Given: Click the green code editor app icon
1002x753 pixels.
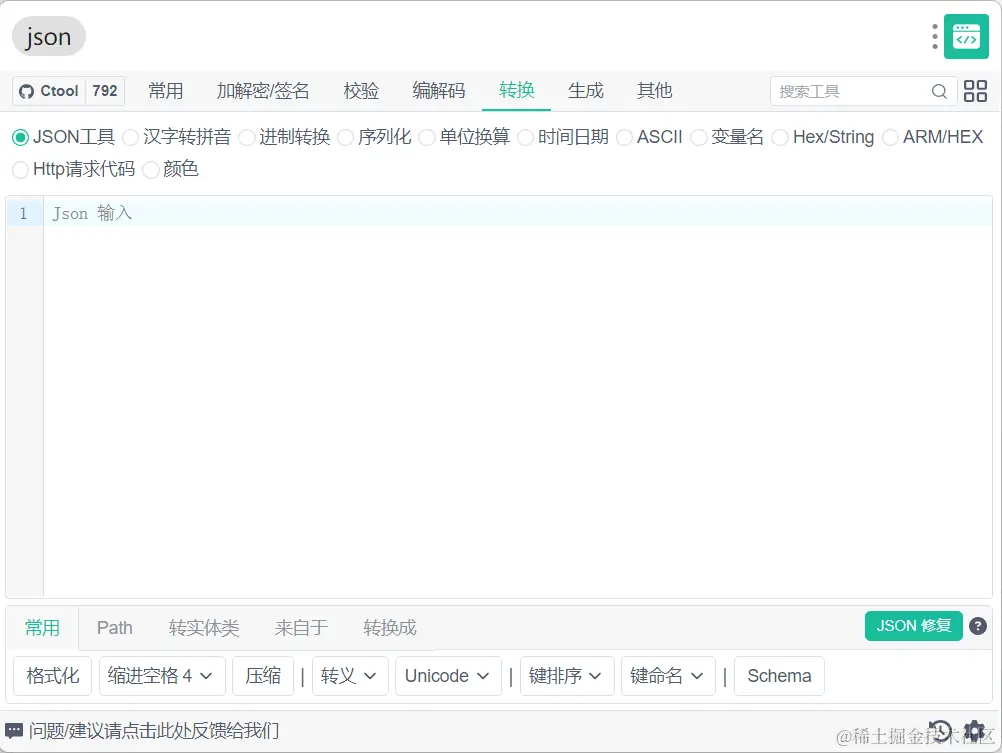Looking at the screenshot, I should pyautogui.click(x=965, y=36).
